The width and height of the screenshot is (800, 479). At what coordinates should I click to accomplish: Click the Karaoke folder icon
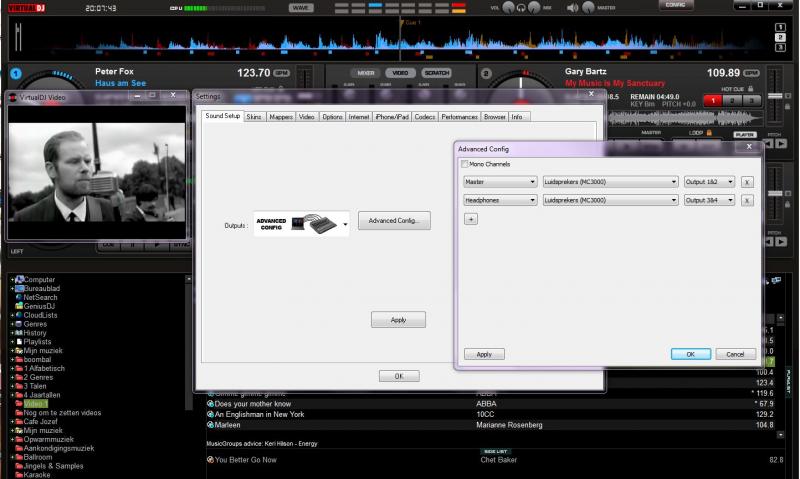tap(19, 474)
